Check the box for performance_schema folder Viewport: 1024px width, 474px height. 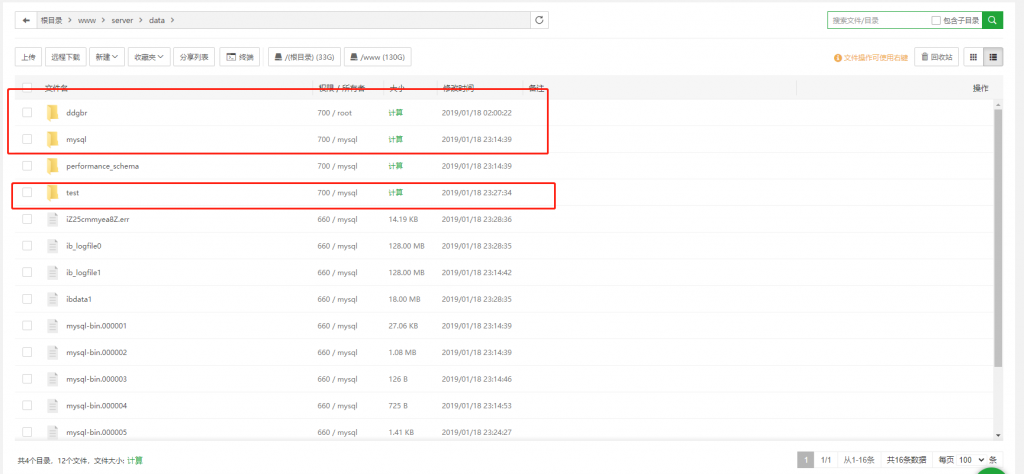coord(27,166)
